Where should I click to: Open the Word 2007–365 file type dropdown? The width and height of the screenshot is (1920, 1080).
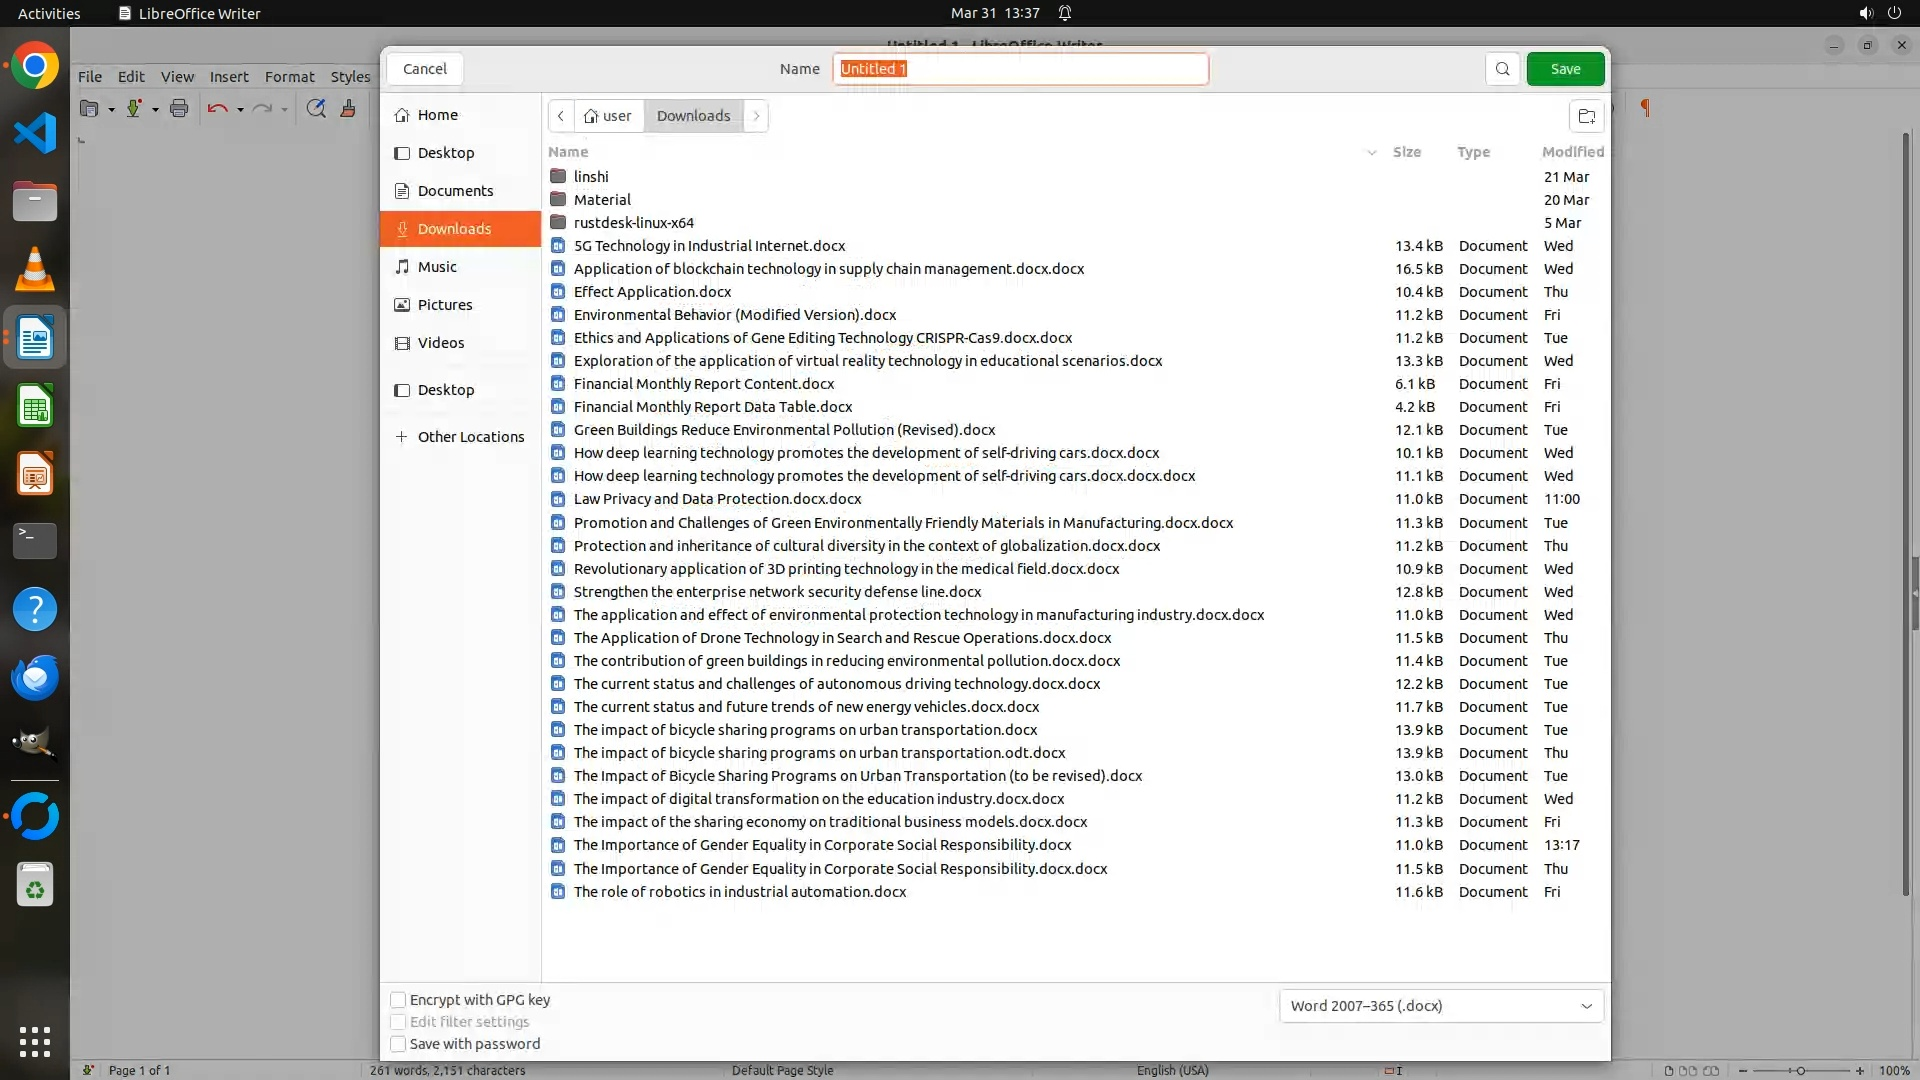[1441, 1006]
